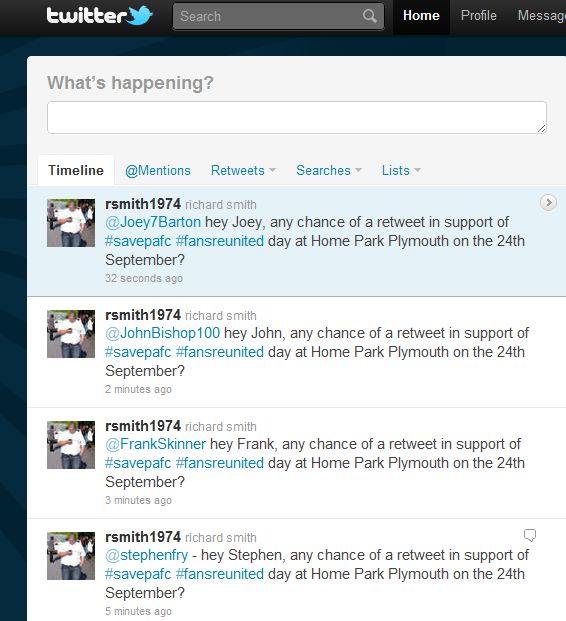This screenshot has height=621, width=566.
Task: Click avatar on the FrankSkinner tweet
Action: 71,445
